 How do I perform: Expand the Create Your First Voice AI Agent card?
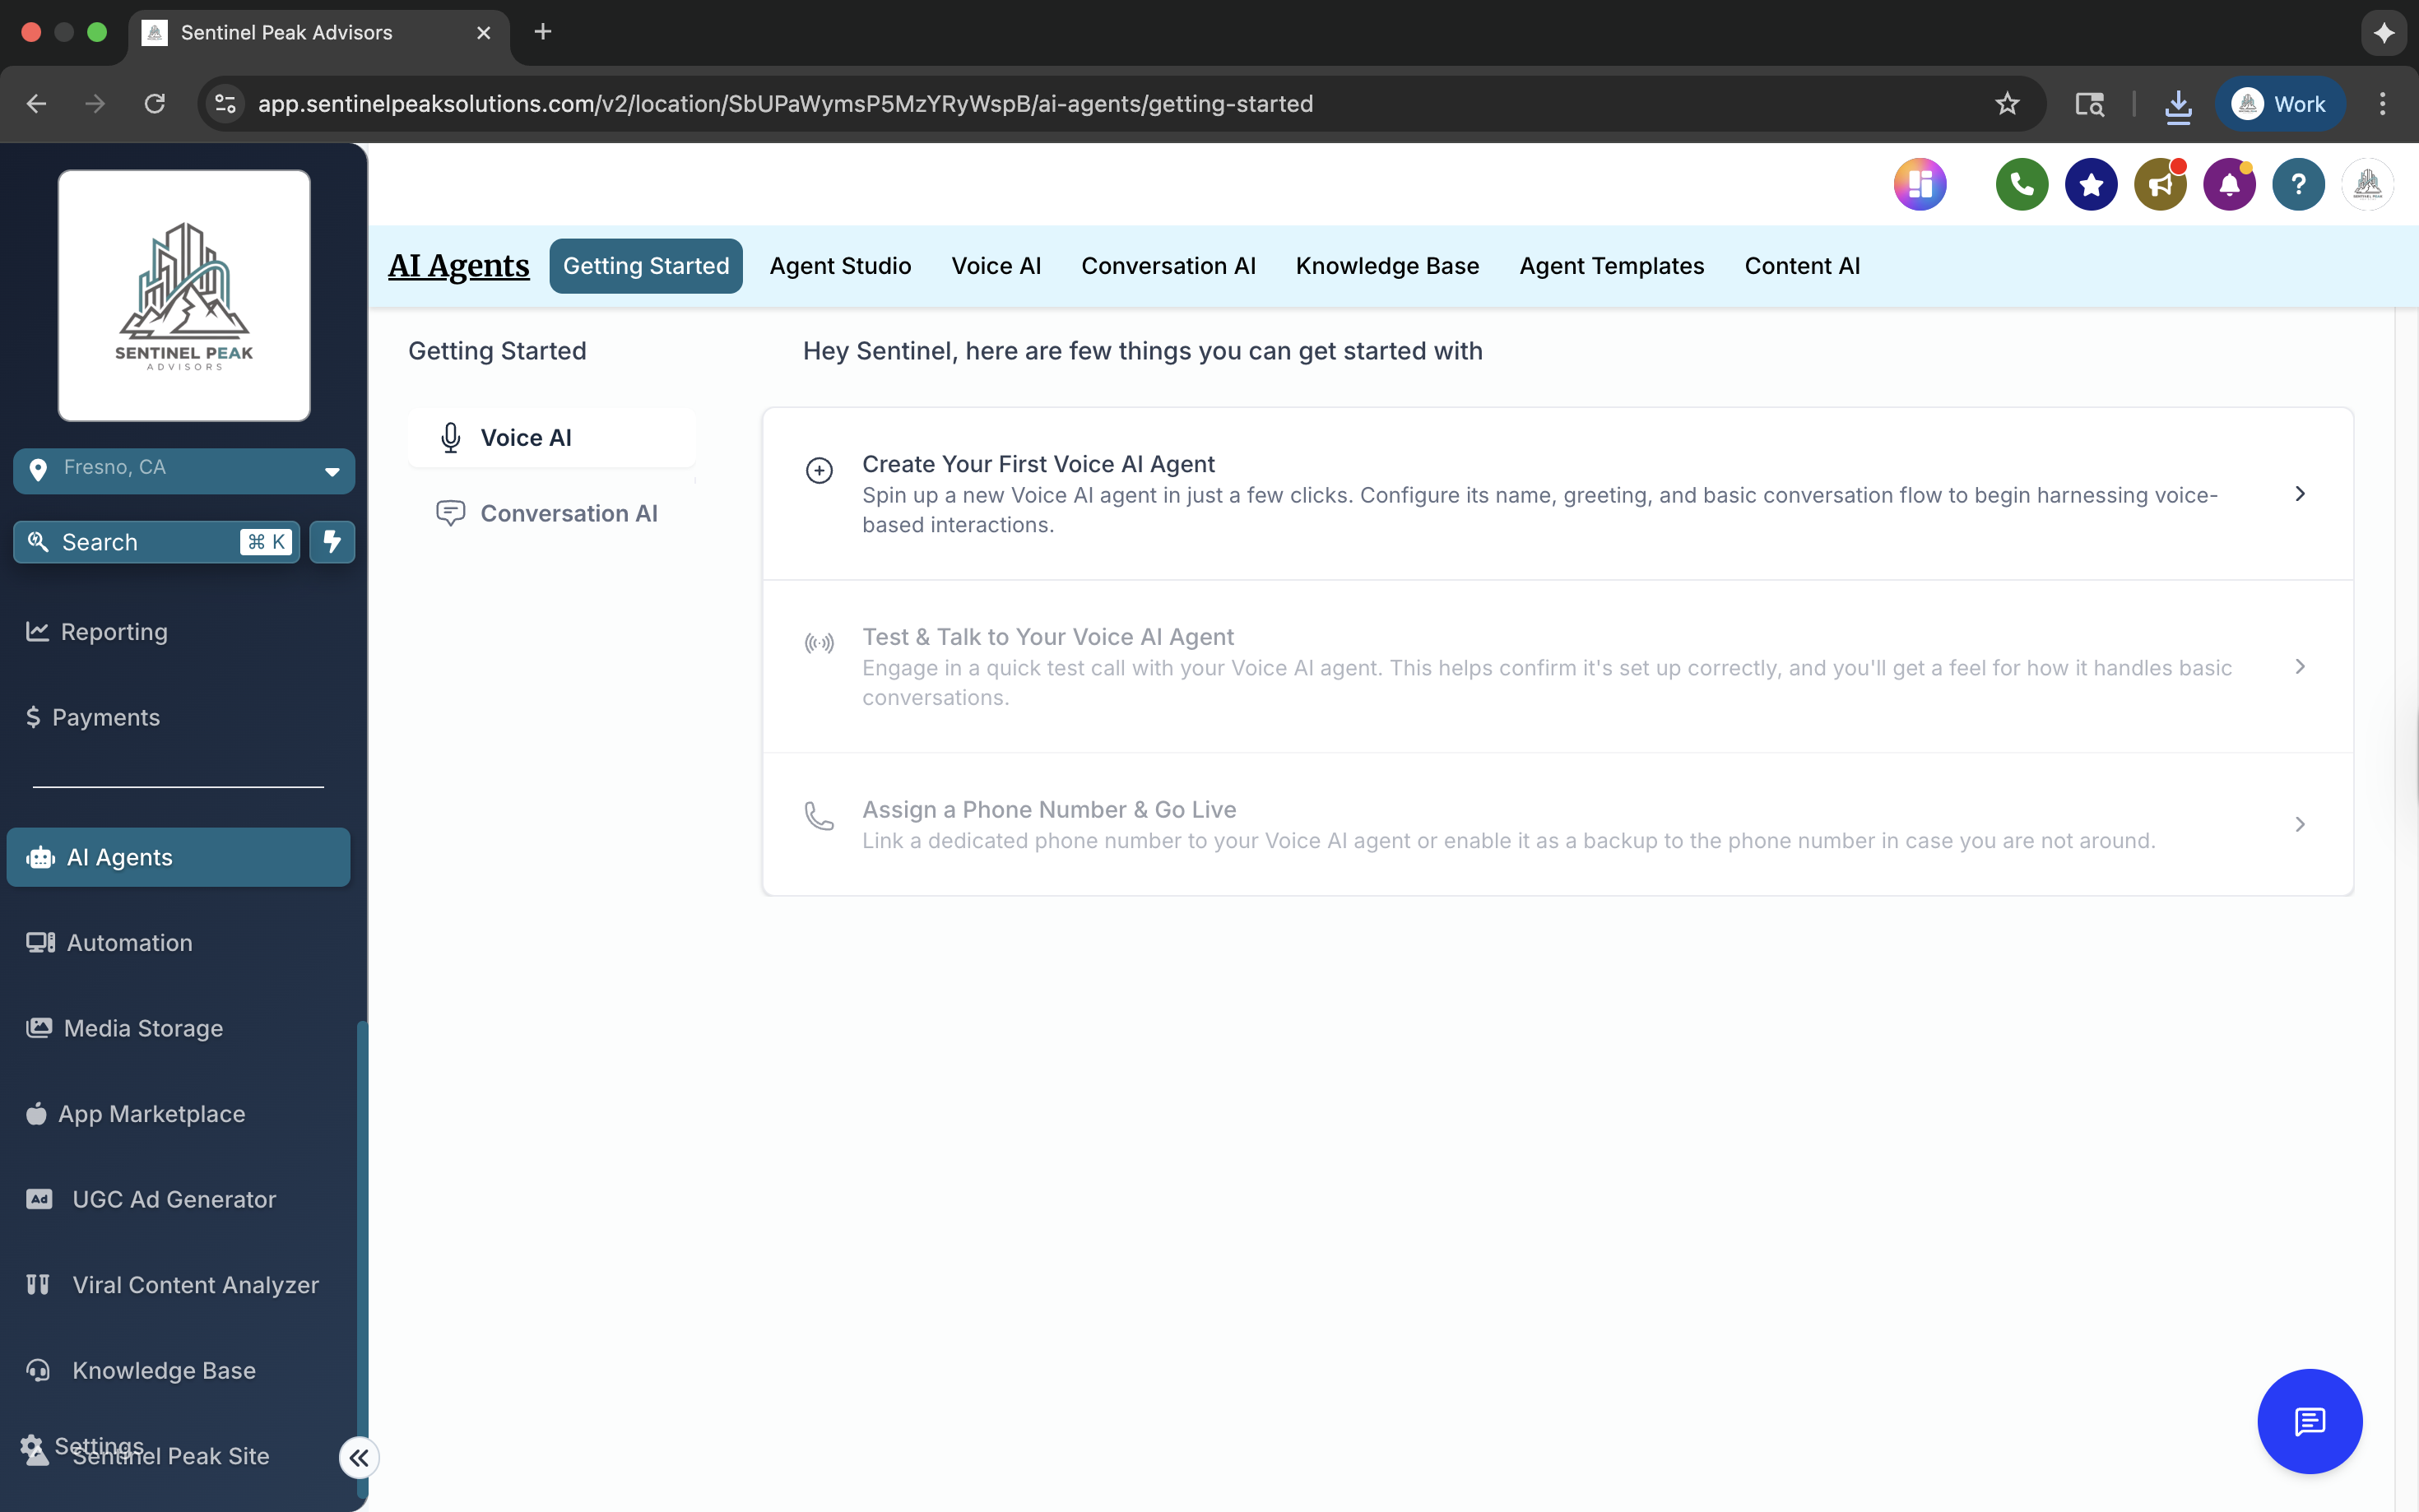click(2300, 493)
